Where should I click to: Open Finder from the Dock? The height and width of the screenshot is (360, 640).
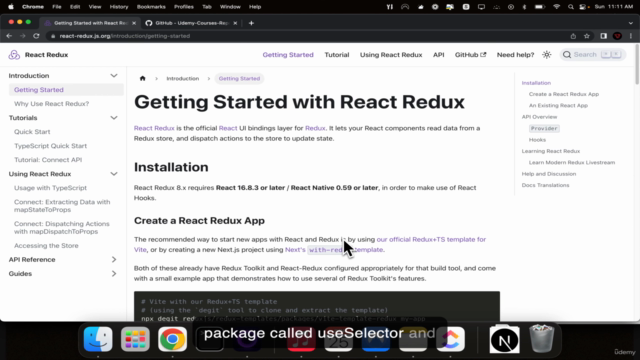click(x=98, y=339)
